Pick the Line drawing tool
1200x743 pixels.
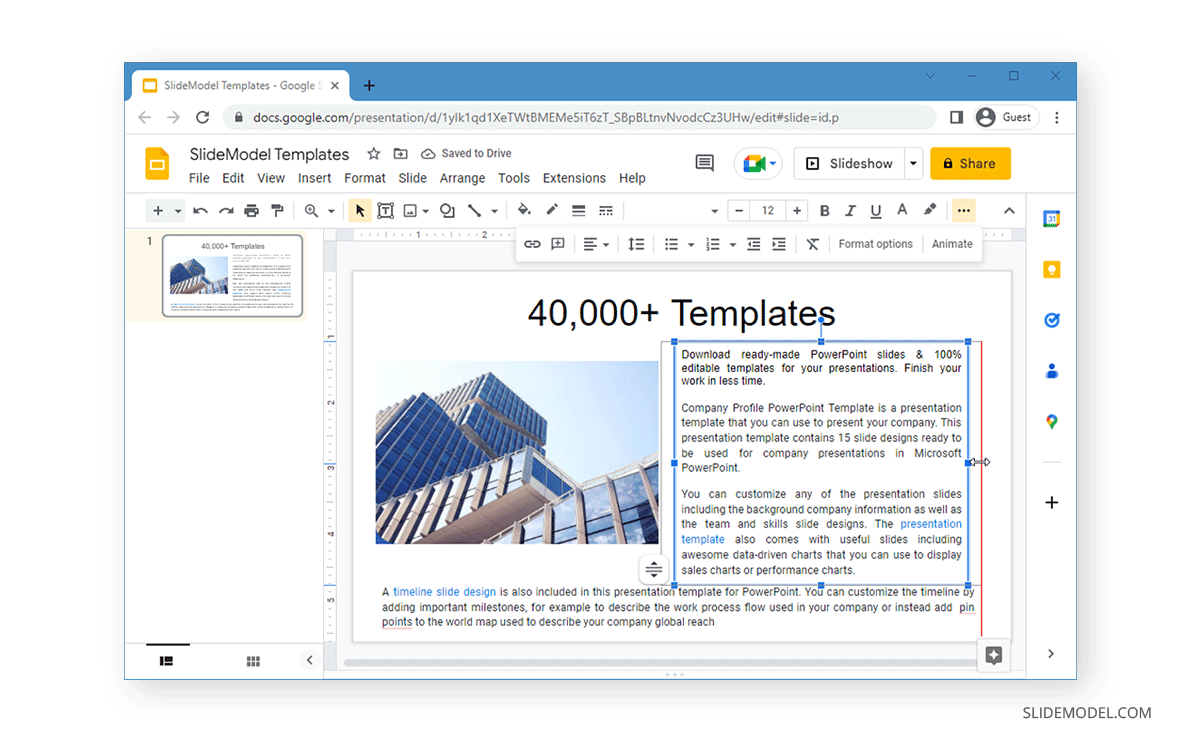475,210
